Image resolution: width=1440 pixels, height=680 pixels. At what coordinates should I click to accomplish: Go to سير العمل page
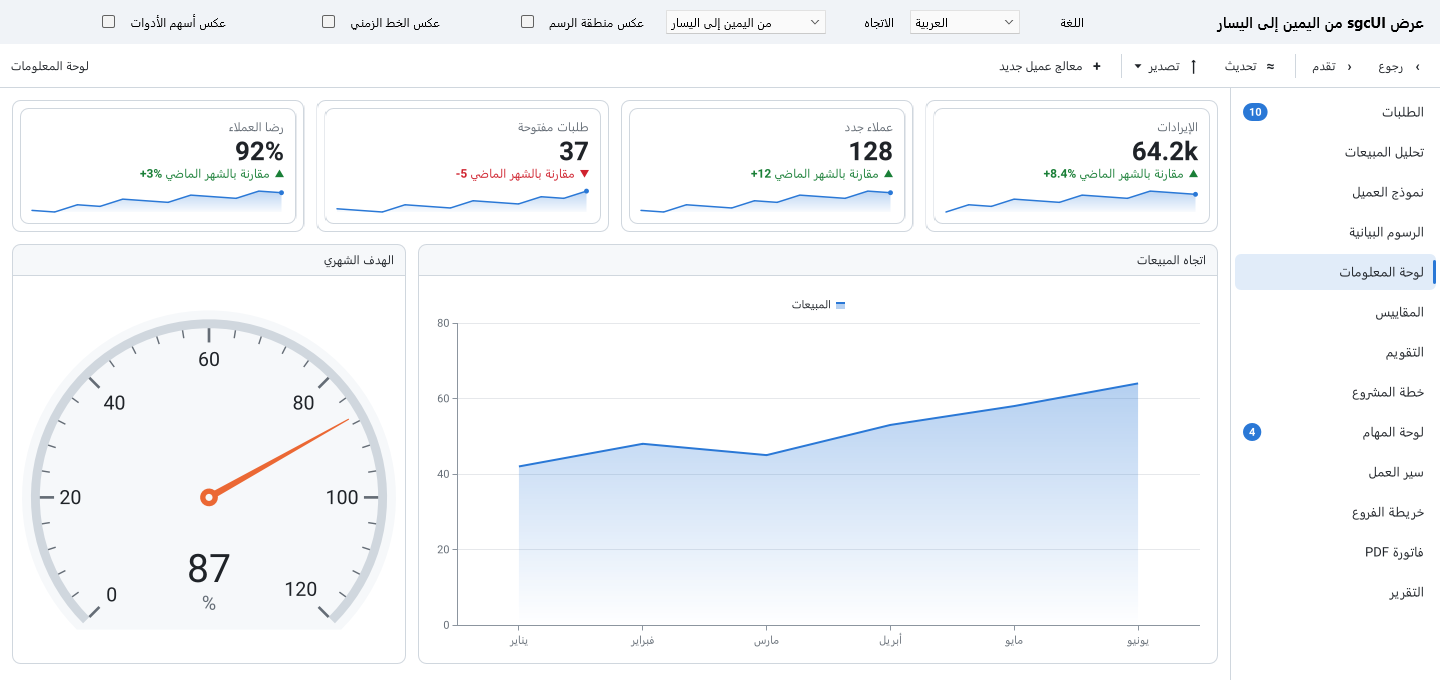click(x=1333, y=472)
